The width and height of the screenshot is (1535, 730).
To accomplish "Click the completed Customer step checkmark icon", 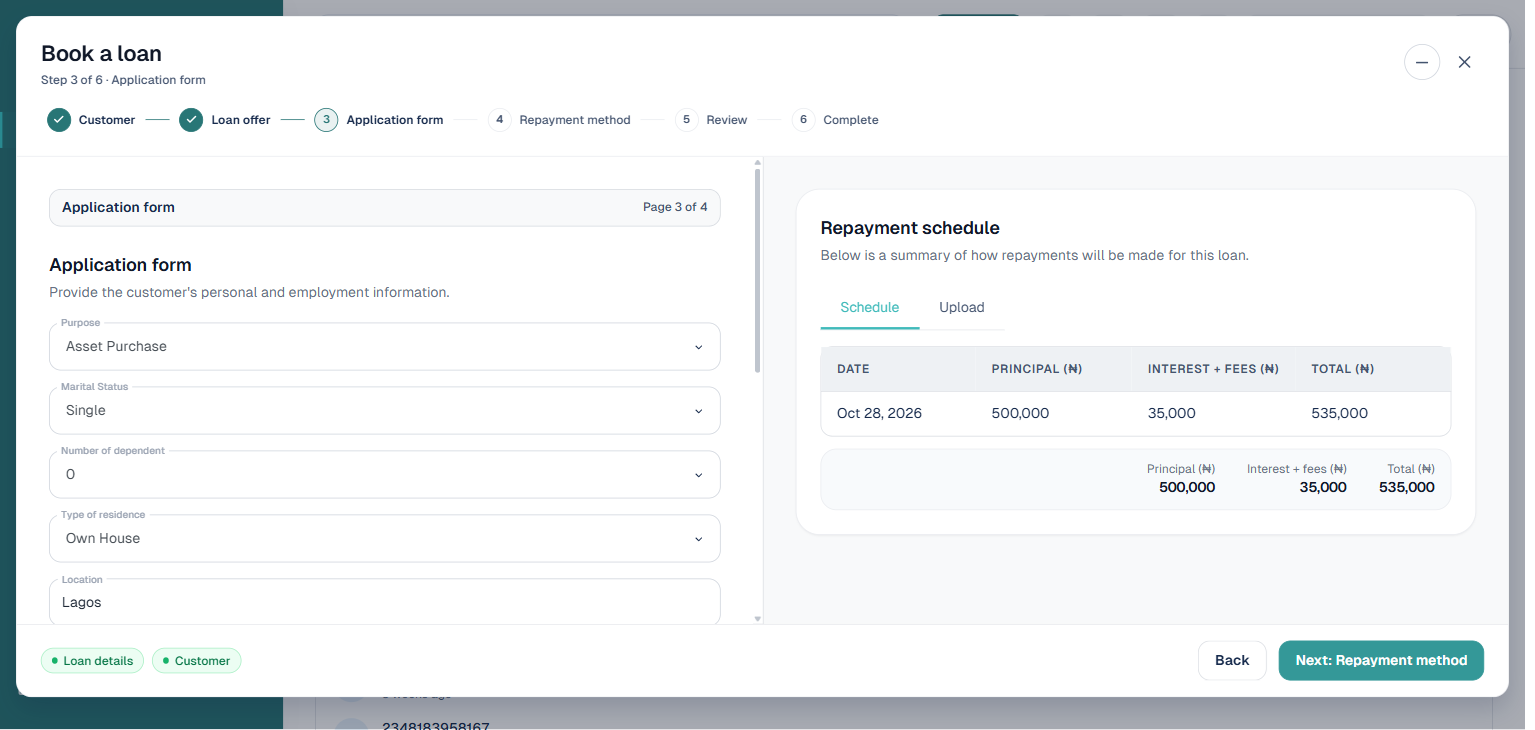I will coord(59,120).
